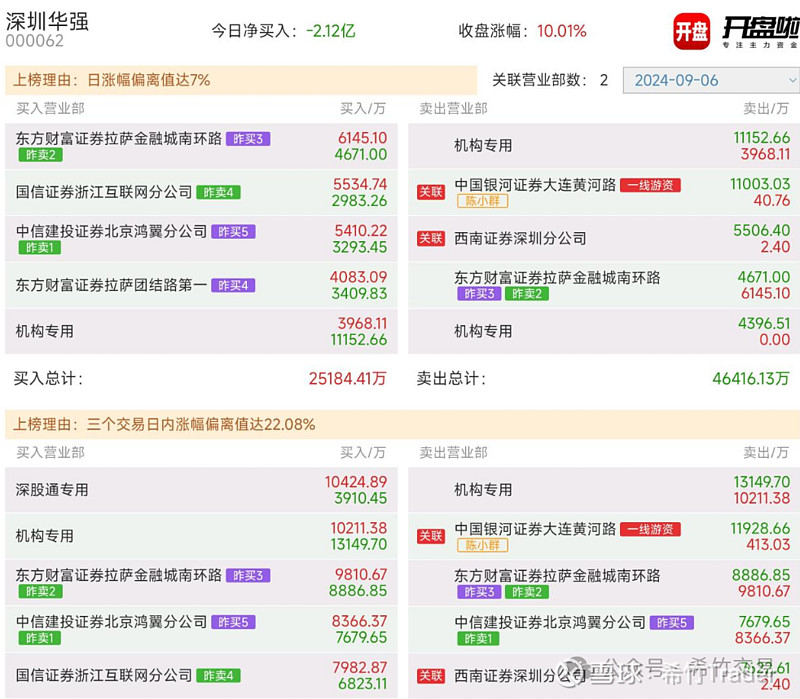Click 昨买5 tag in bottom sell table
This screenshot has width=800, height=699.
[672, 622]
